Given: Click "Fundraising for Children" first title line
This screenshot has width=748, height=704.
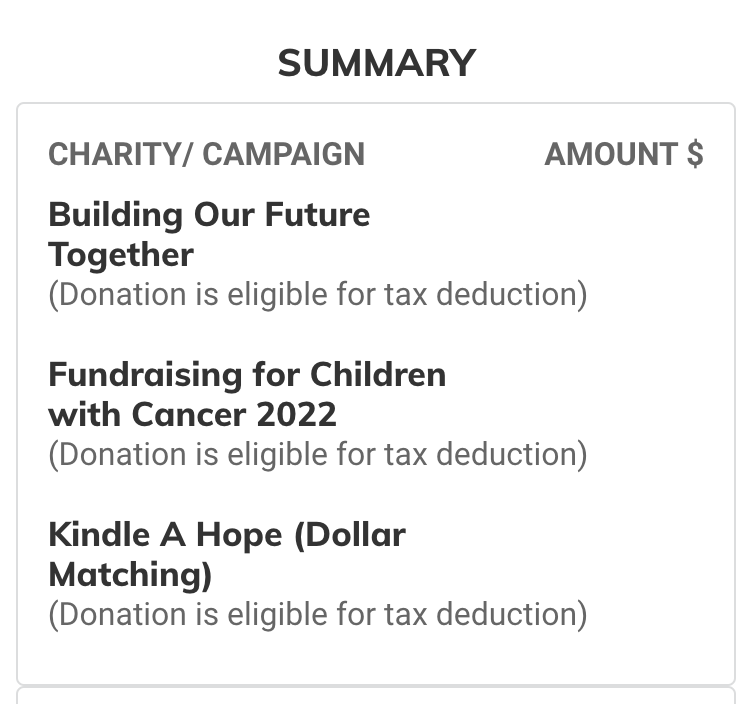Looking at the screenshot, I should click(x=246, y=375).
